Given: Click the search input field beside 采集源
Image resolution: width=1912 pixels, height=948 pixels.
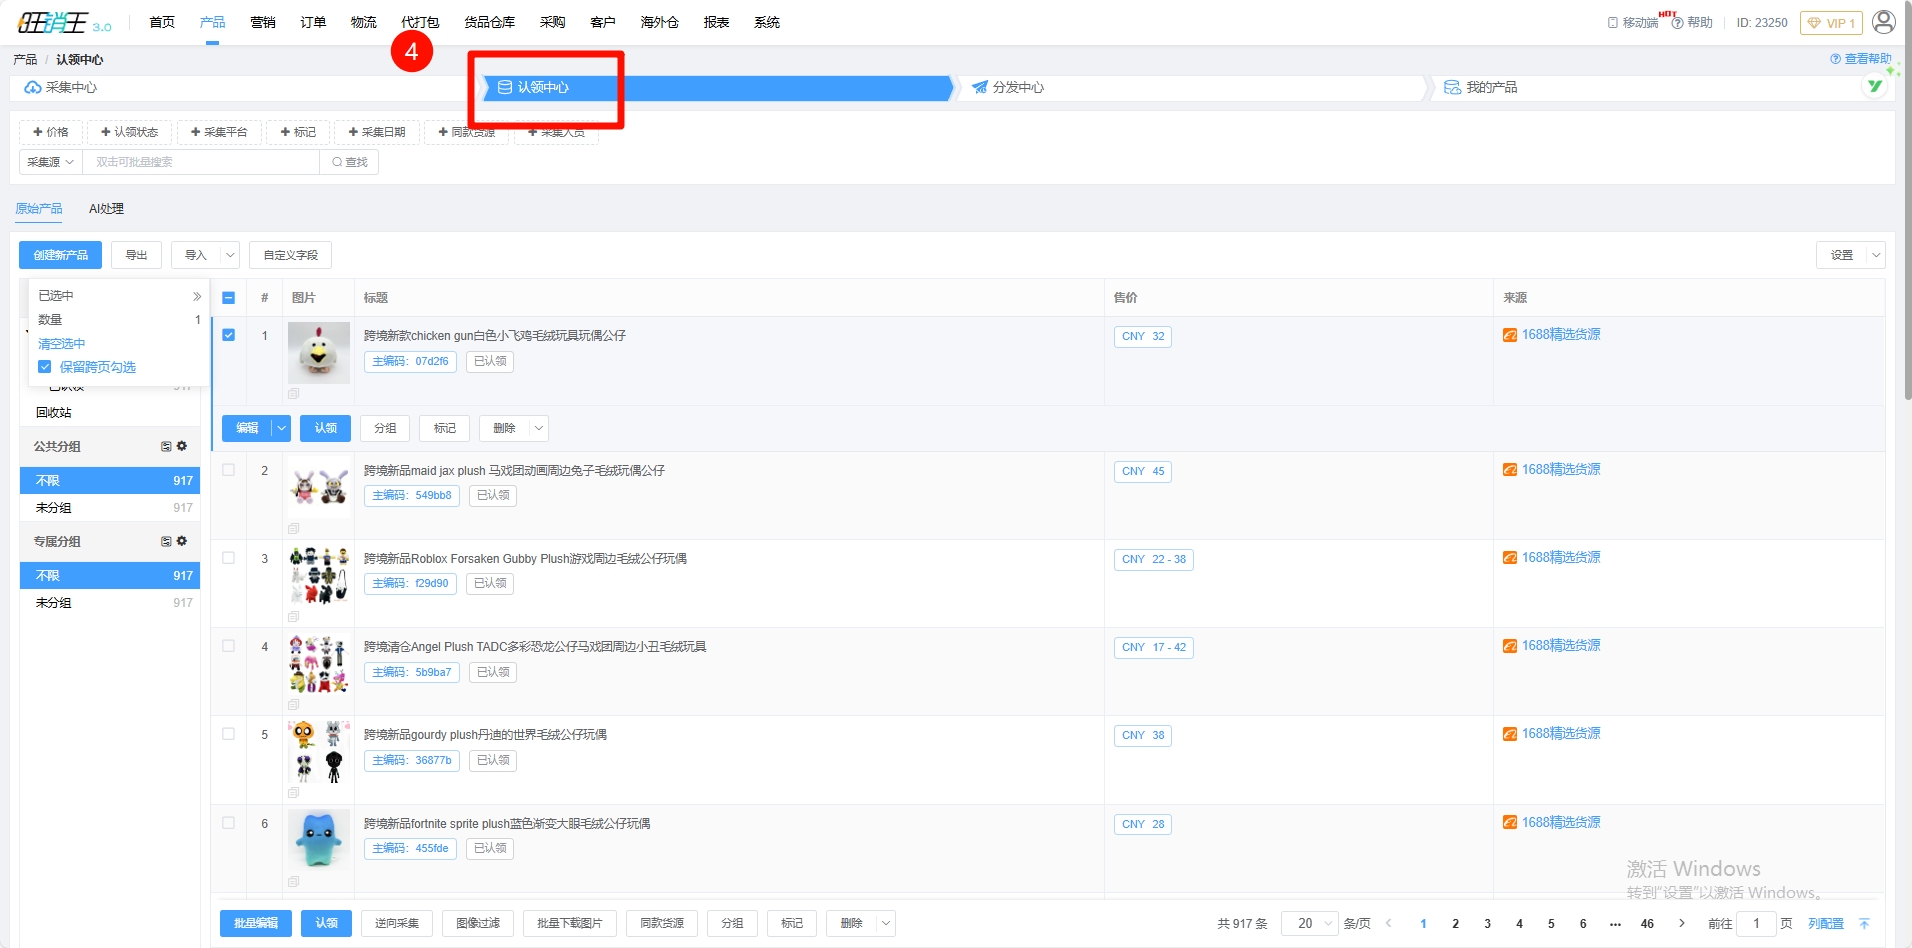Looking at the screenshot, I should click(x=200, y=162).
